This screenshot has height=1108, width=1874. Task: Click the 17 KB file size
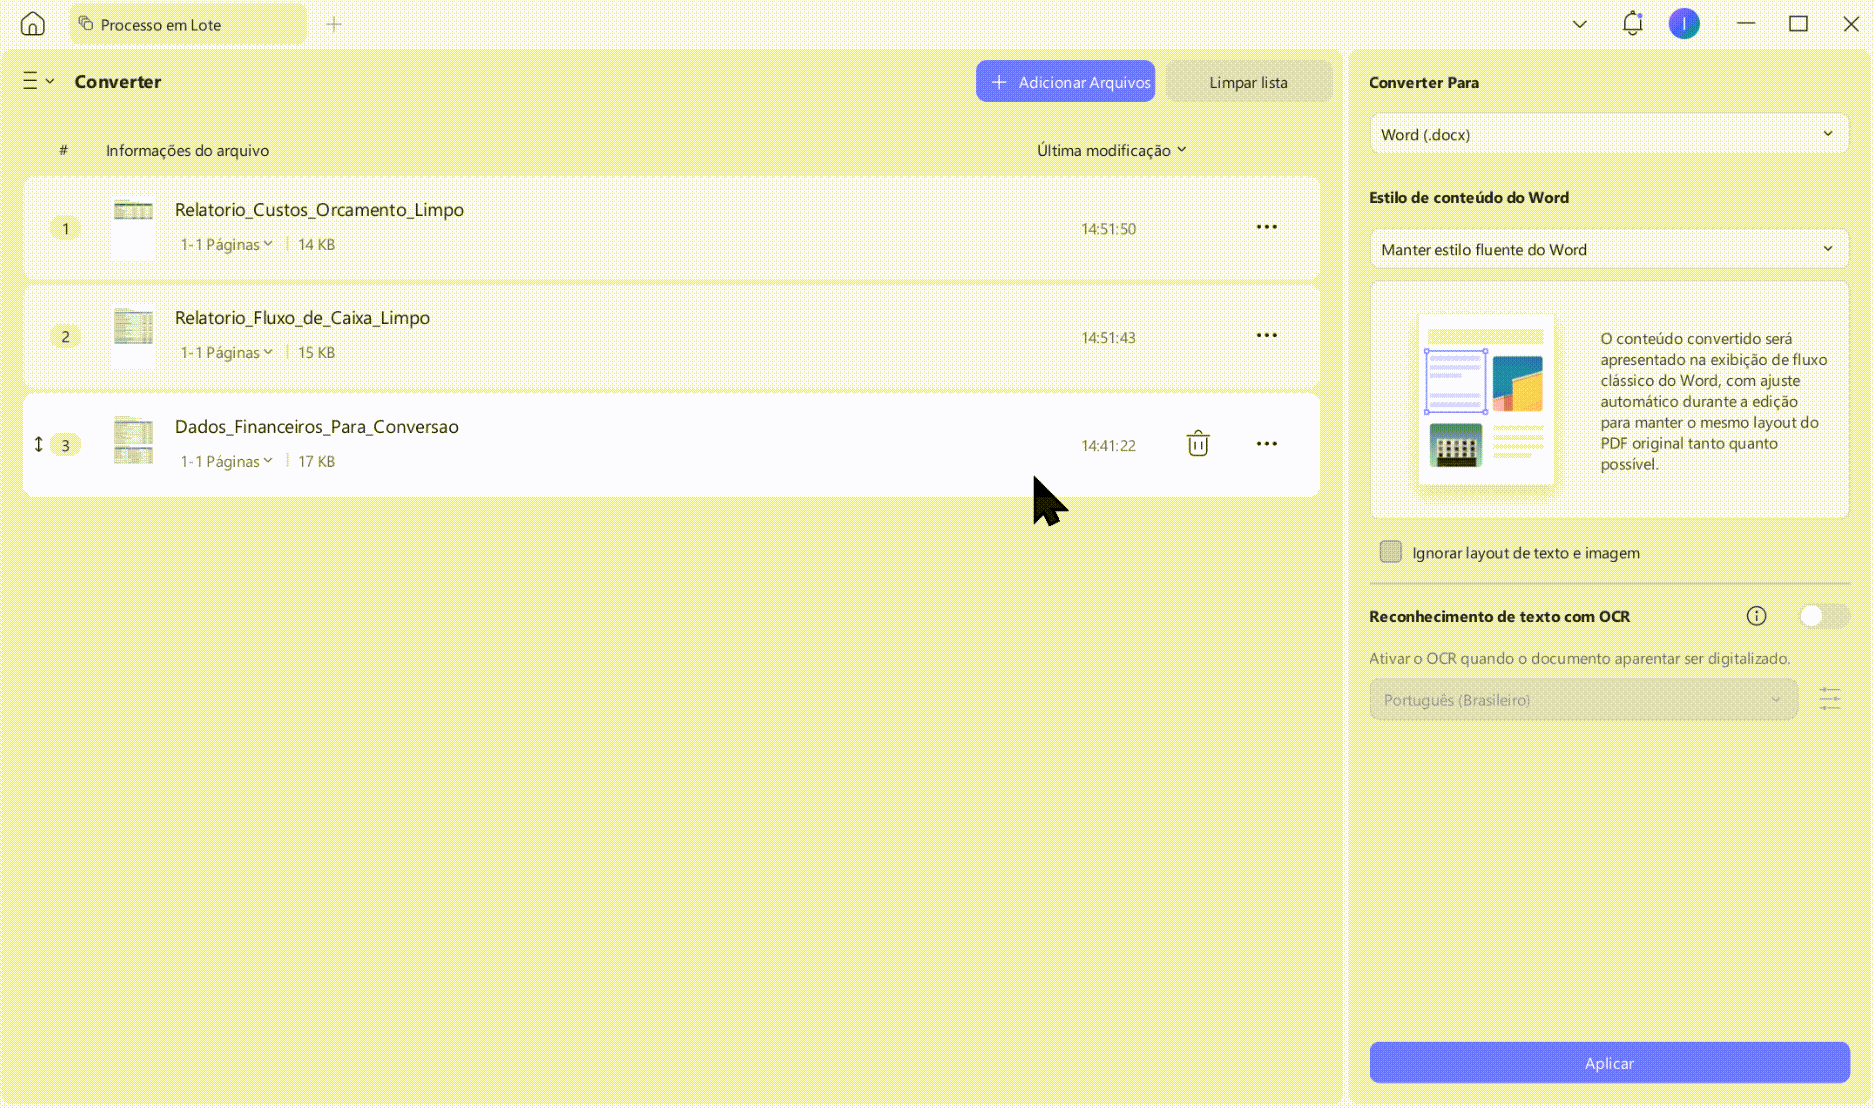pyautogui.click(x=316, y=461)
